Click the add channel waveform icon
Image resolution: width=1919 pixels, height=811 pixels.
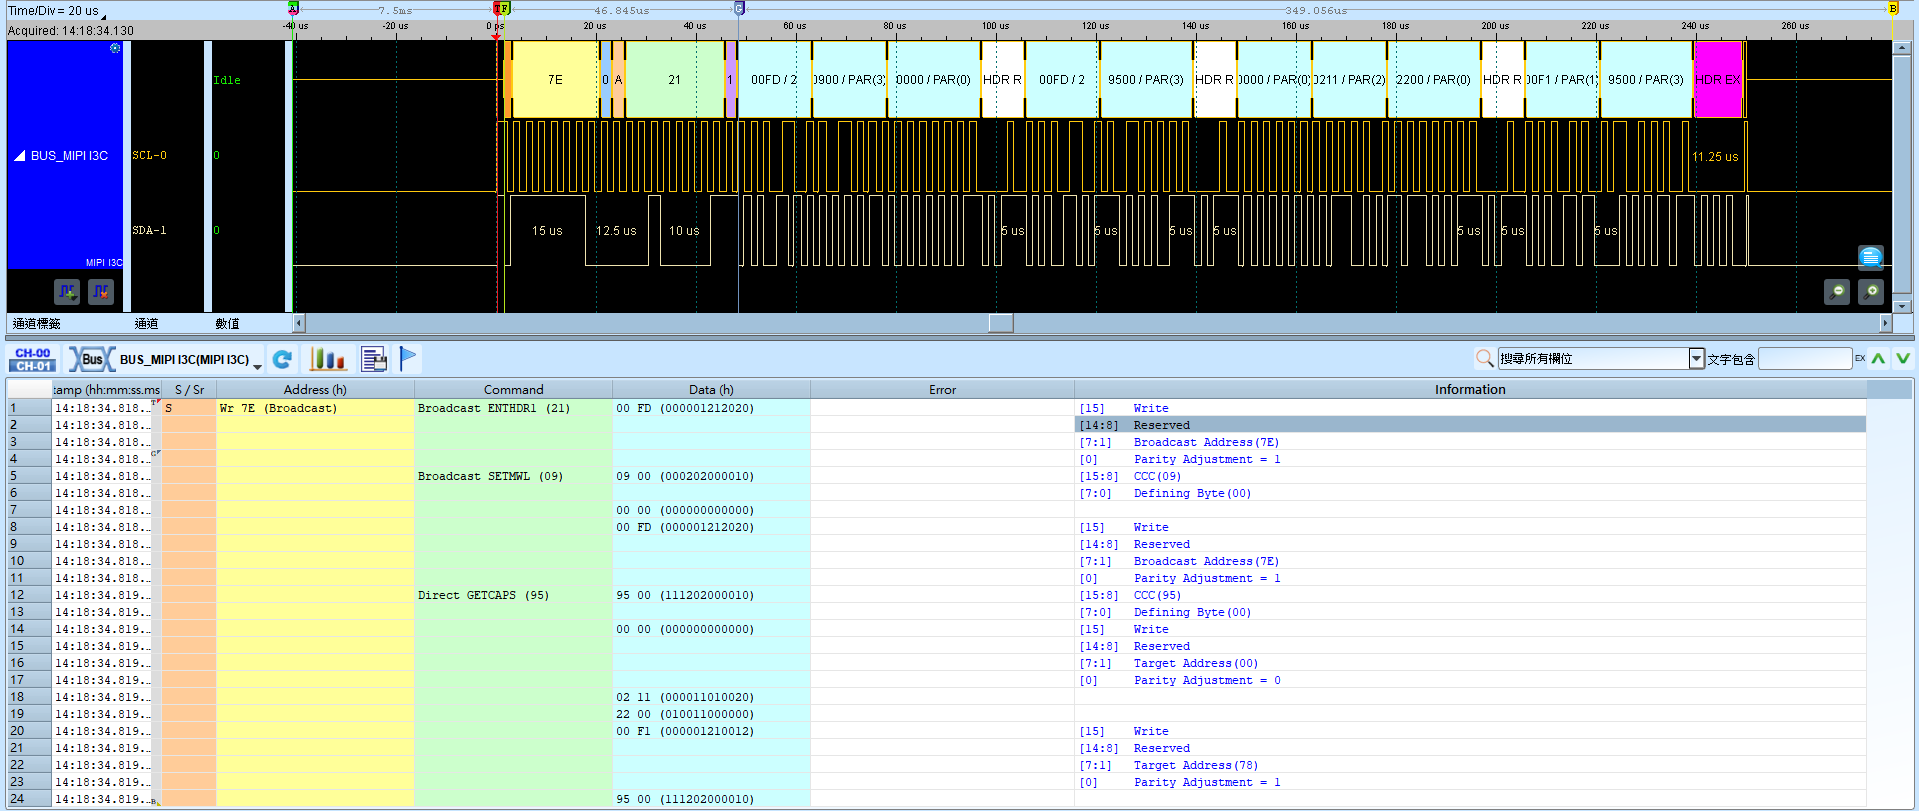[x=67, y=292]
